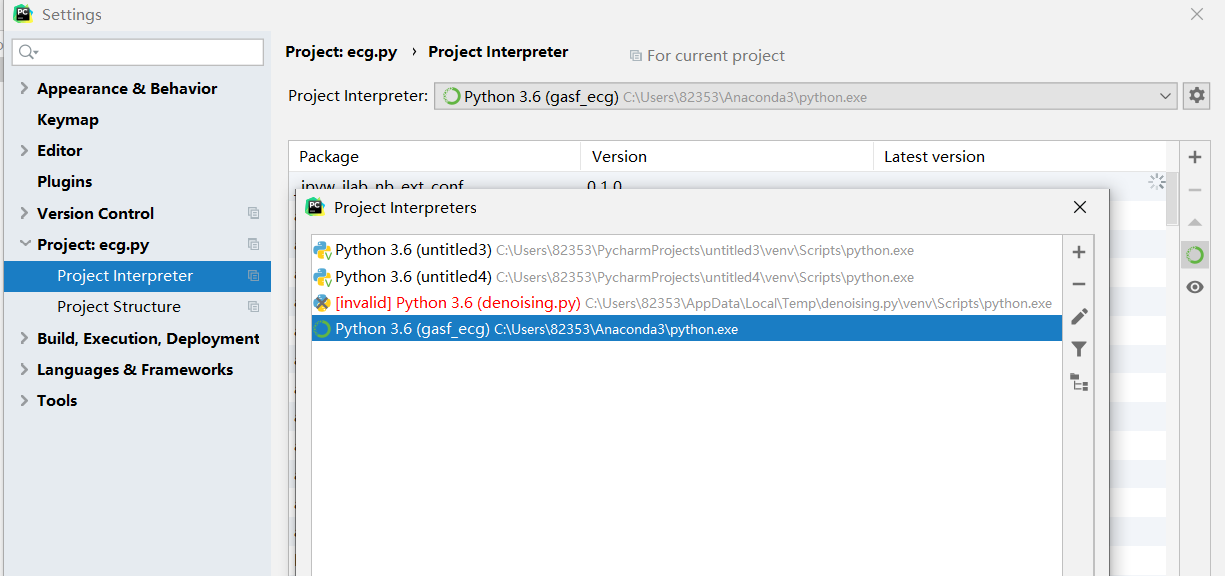
Task: Highlight Python 3.6 (untitled3) interpreter
Action: 420,251
